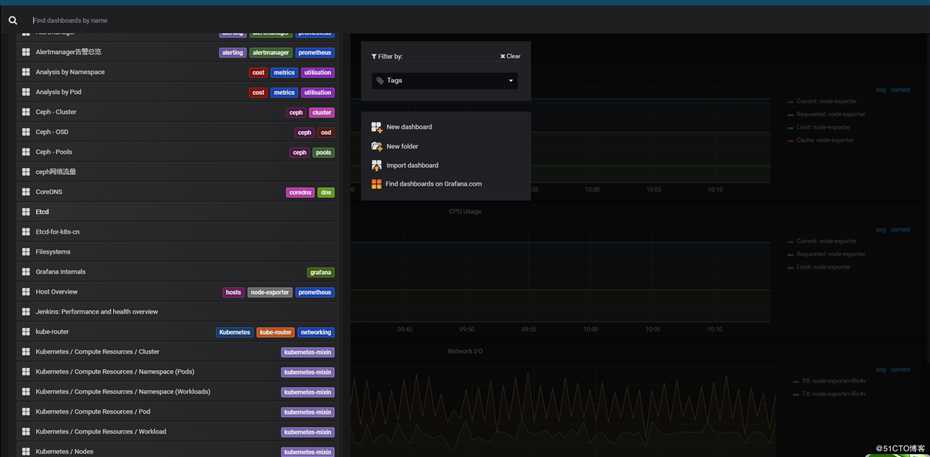Click utilisation tag on Analysis by Namespace

(318, 73)
